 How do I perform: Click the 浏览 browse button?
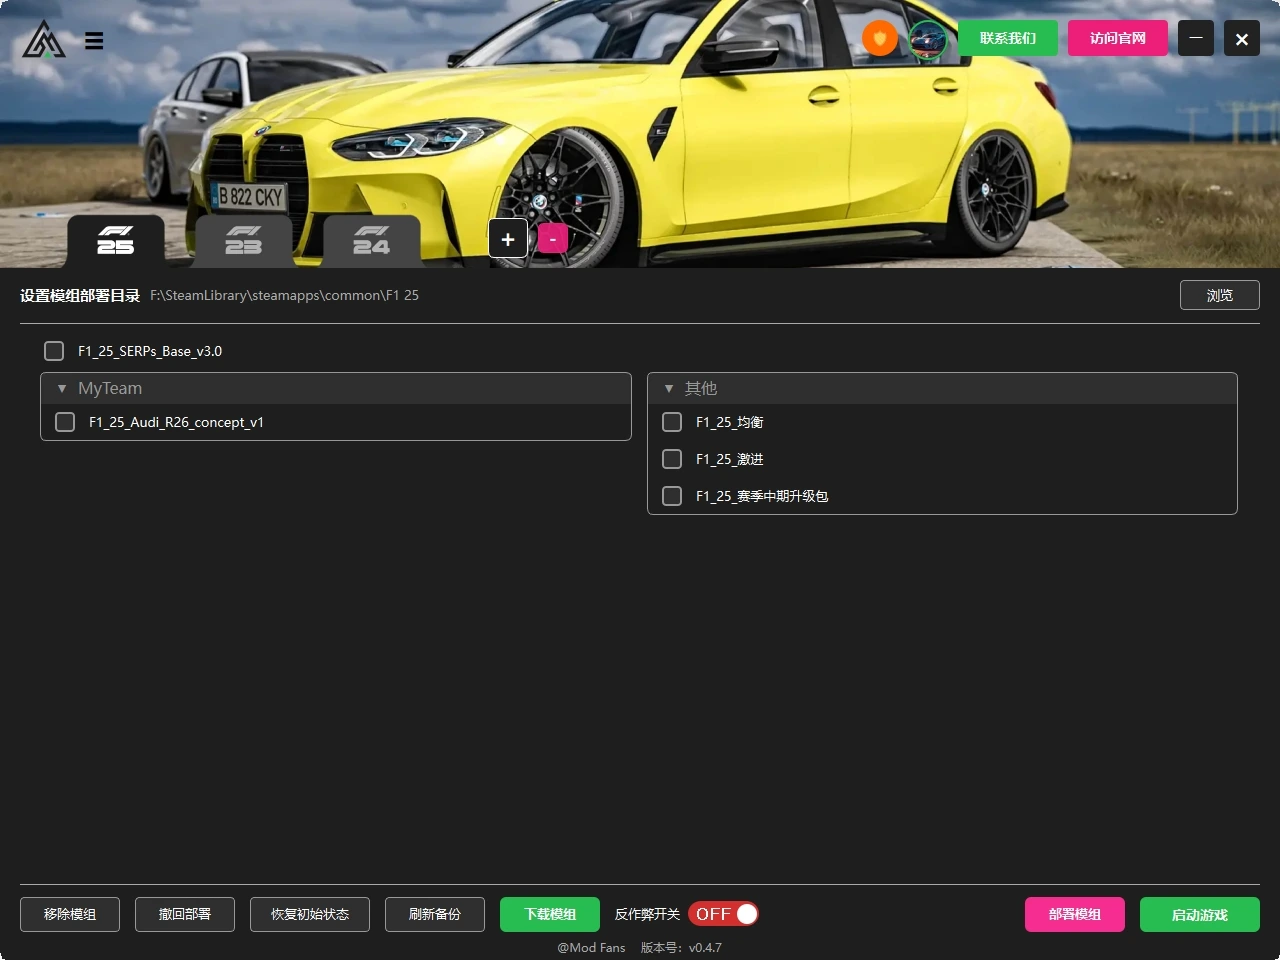[x=1219, y=295]
